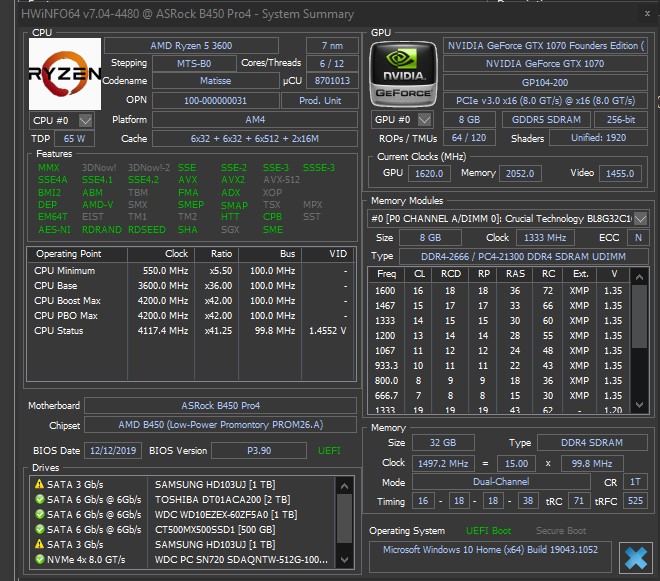660x581 pixels.
Task: Click the 1333 MHz module clock field
Action: 545,238
